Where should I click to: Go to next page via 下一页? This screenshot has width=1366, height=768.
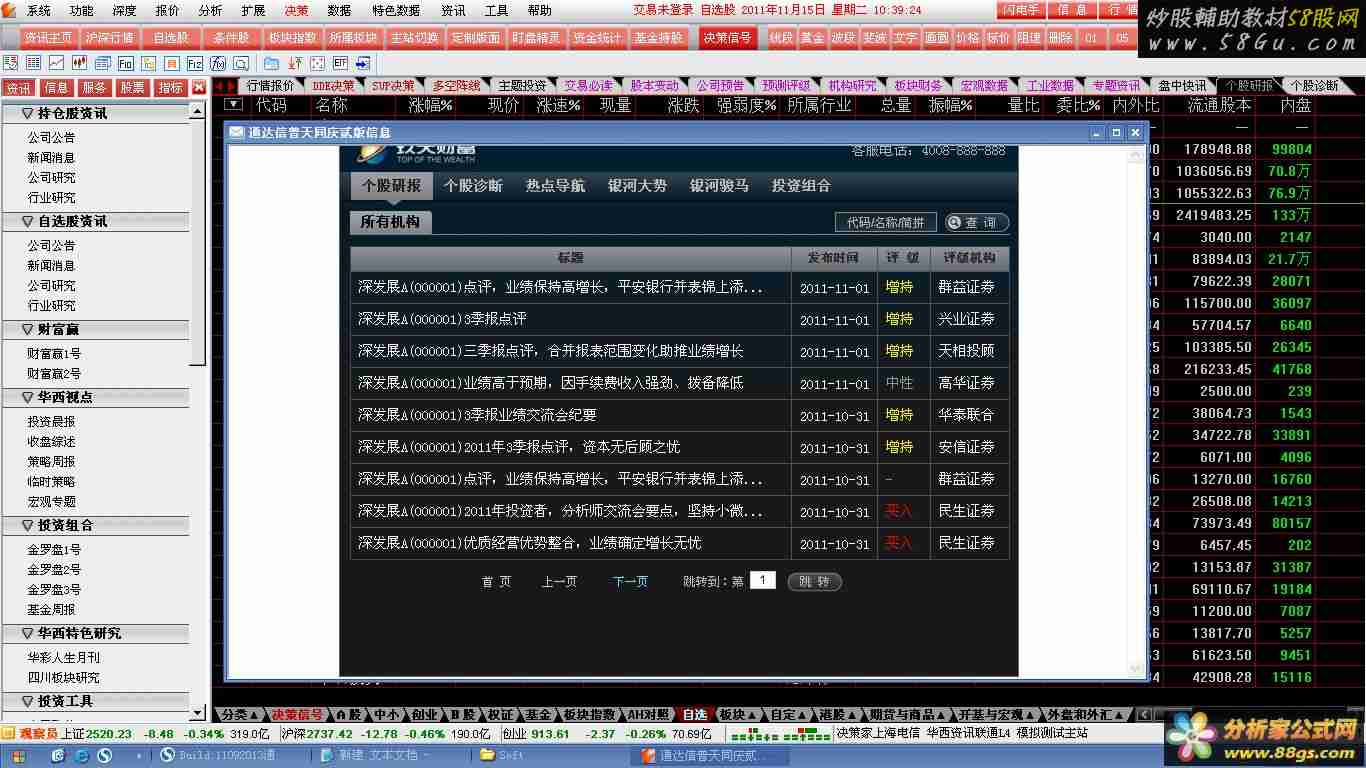click(x=630, y=582)
